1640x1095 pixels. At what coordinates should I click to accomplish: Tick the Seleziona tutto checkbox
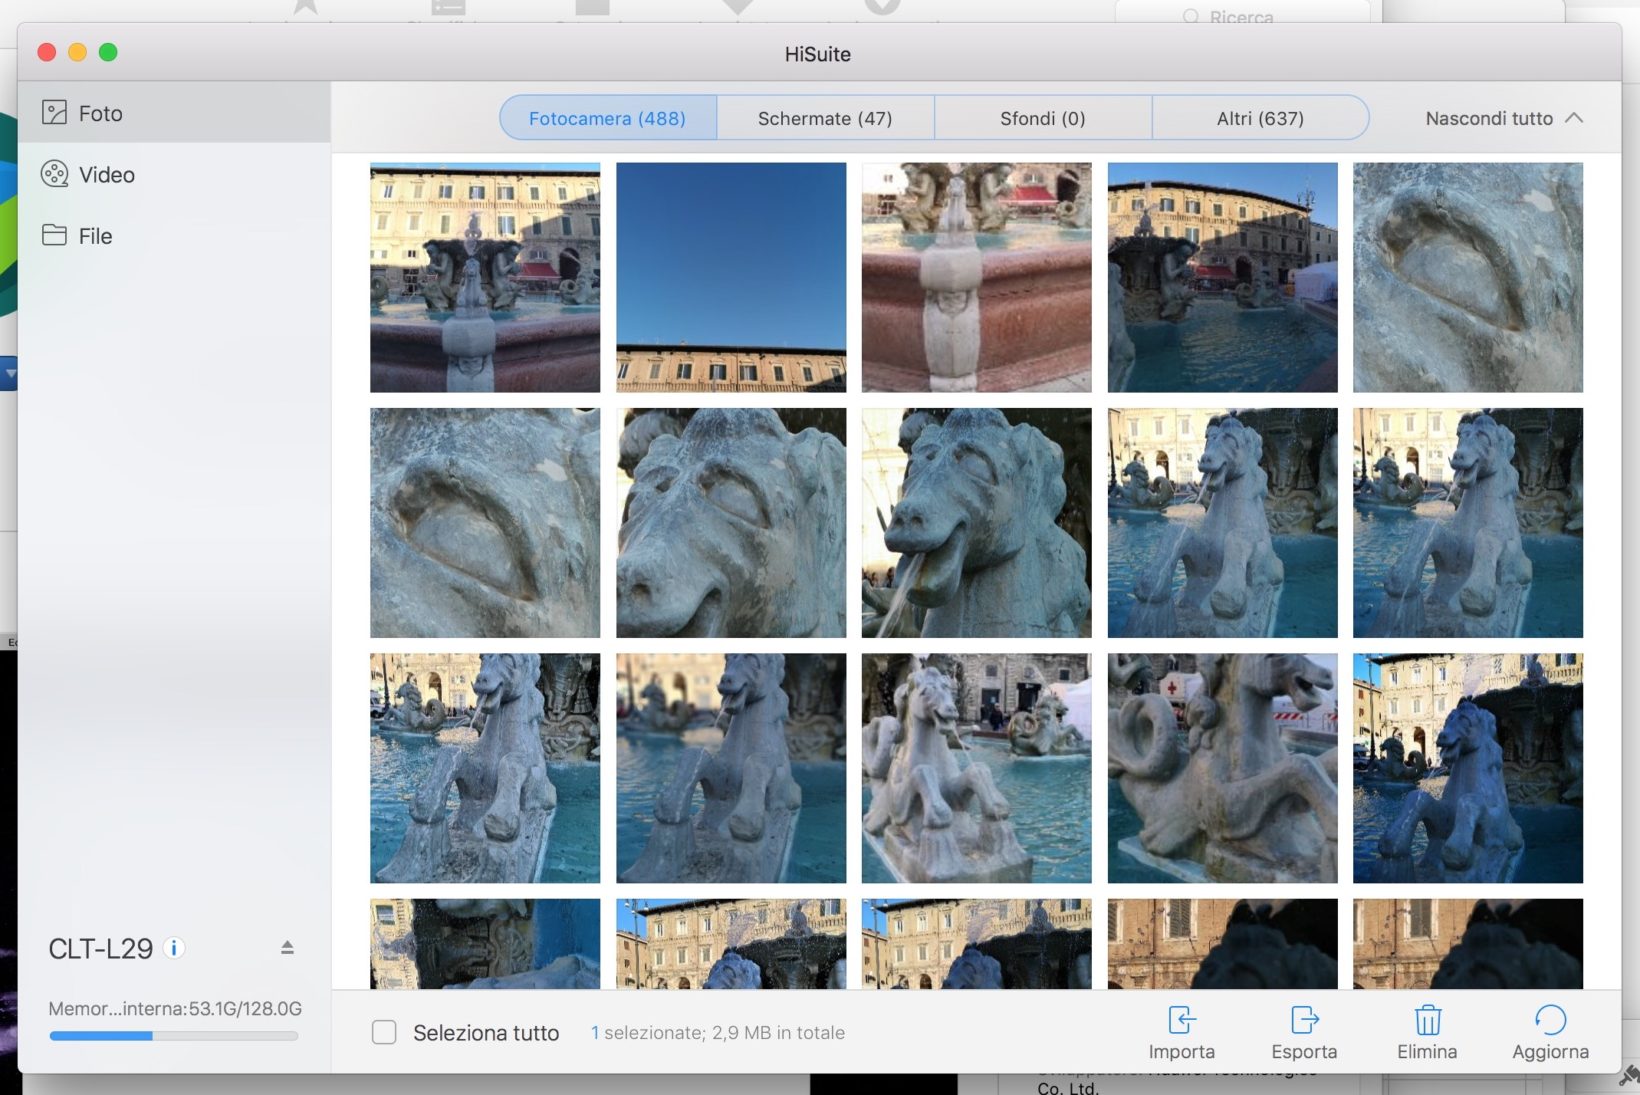click(384, 1032)
